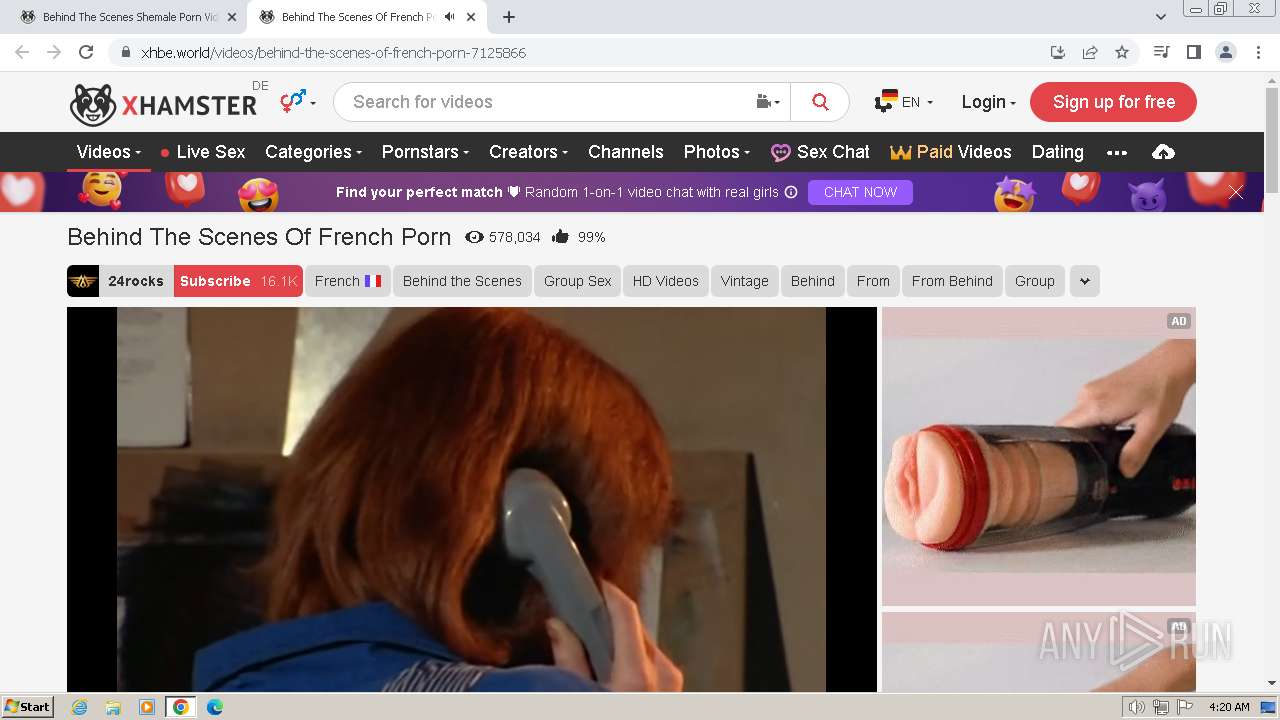Open the Windows Start menu
Screen dimensions: 1280x720
click(x=28, y=707)
